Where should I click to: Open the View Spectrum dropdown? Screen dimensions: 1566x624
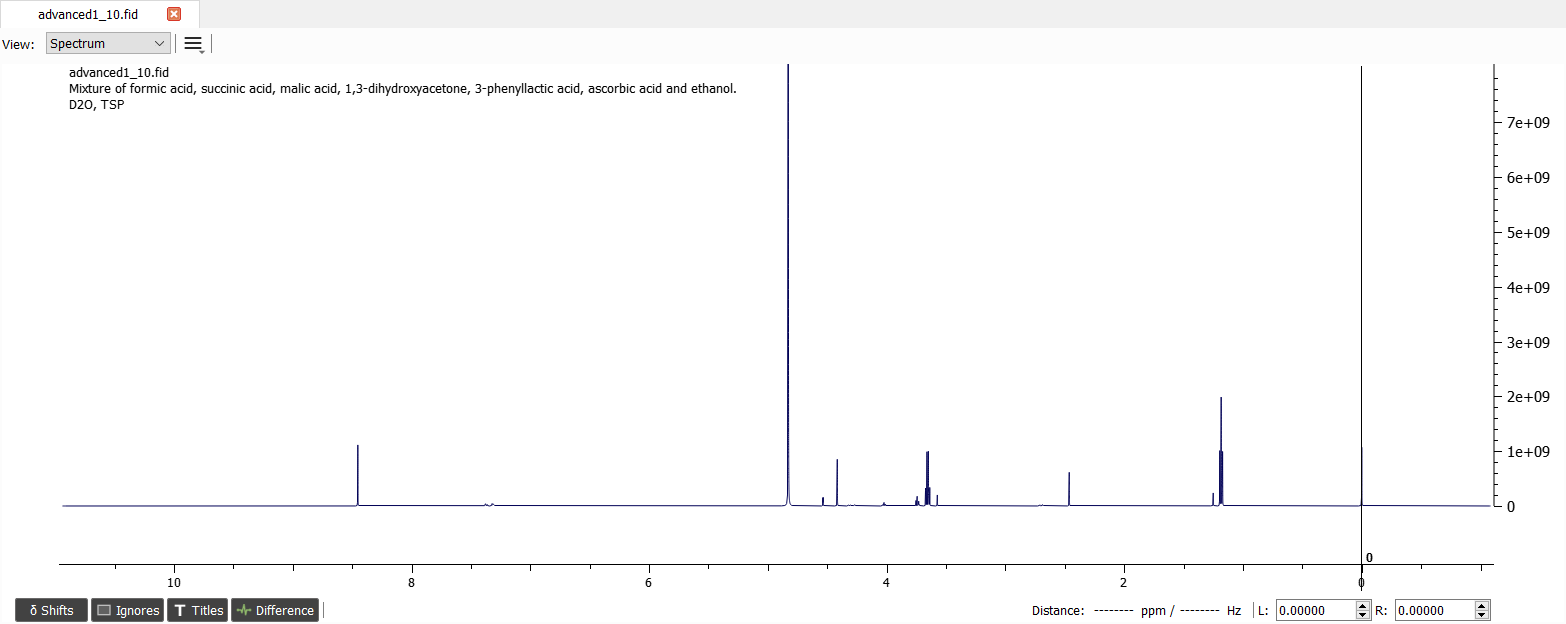(x=108, y=43)
